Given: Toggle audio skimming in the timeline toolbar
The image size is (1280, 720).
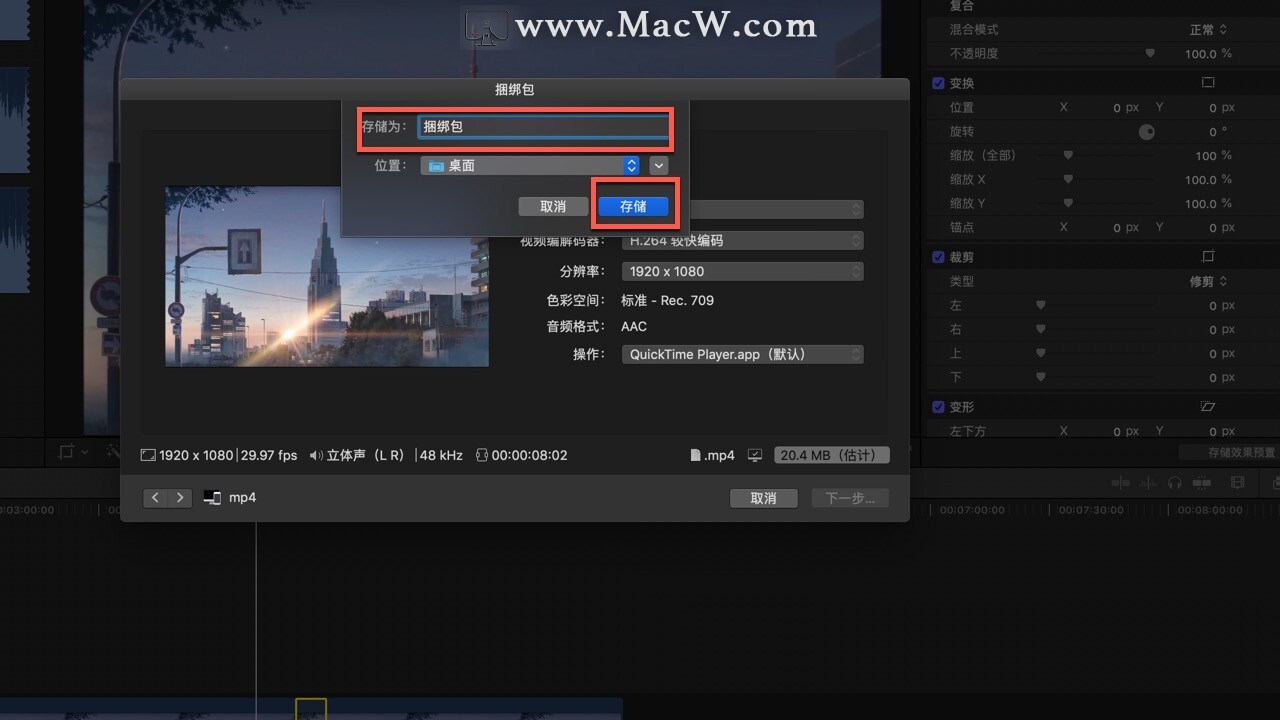Looking at the screenshot, I should click(x=1148, y=482).
